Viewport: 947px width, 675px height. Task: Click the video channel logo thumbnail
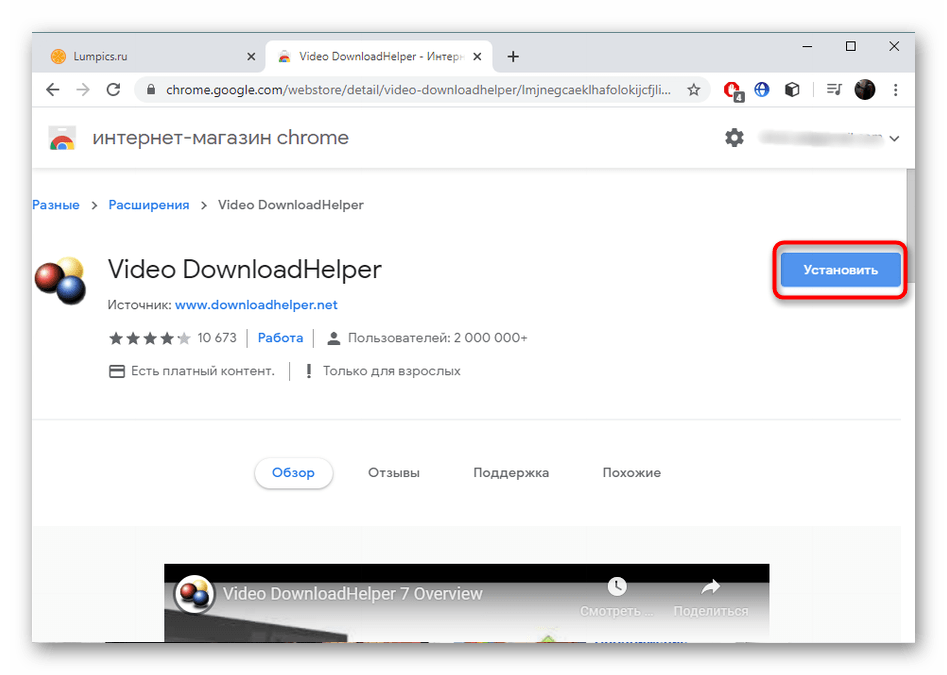[194, 594]
